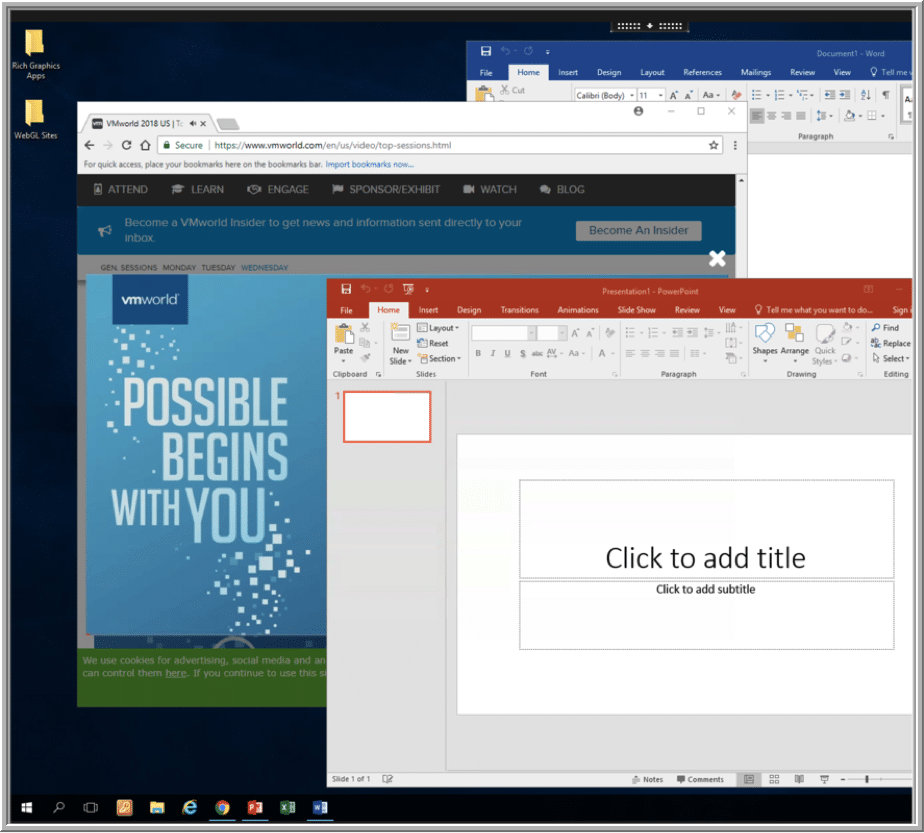Toggle text Shadow in PowerPoint
This screenshot has height=833, width=924.
pos(523,353)
